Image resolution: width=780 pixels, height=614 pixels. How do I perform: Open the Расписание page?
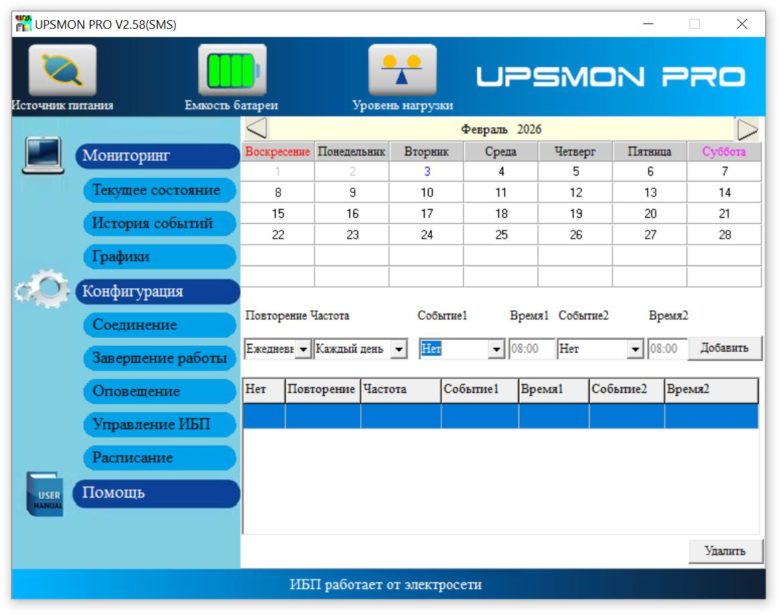(x=160, y=458)
